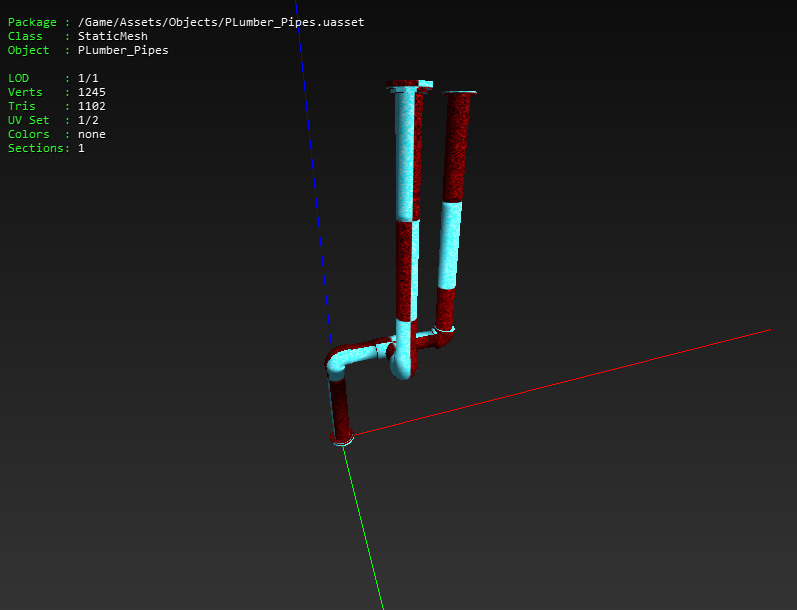
Task: Select the package path /Game/Assets/Objects/PLumber_Pipes.uasset
Action: 221,22
